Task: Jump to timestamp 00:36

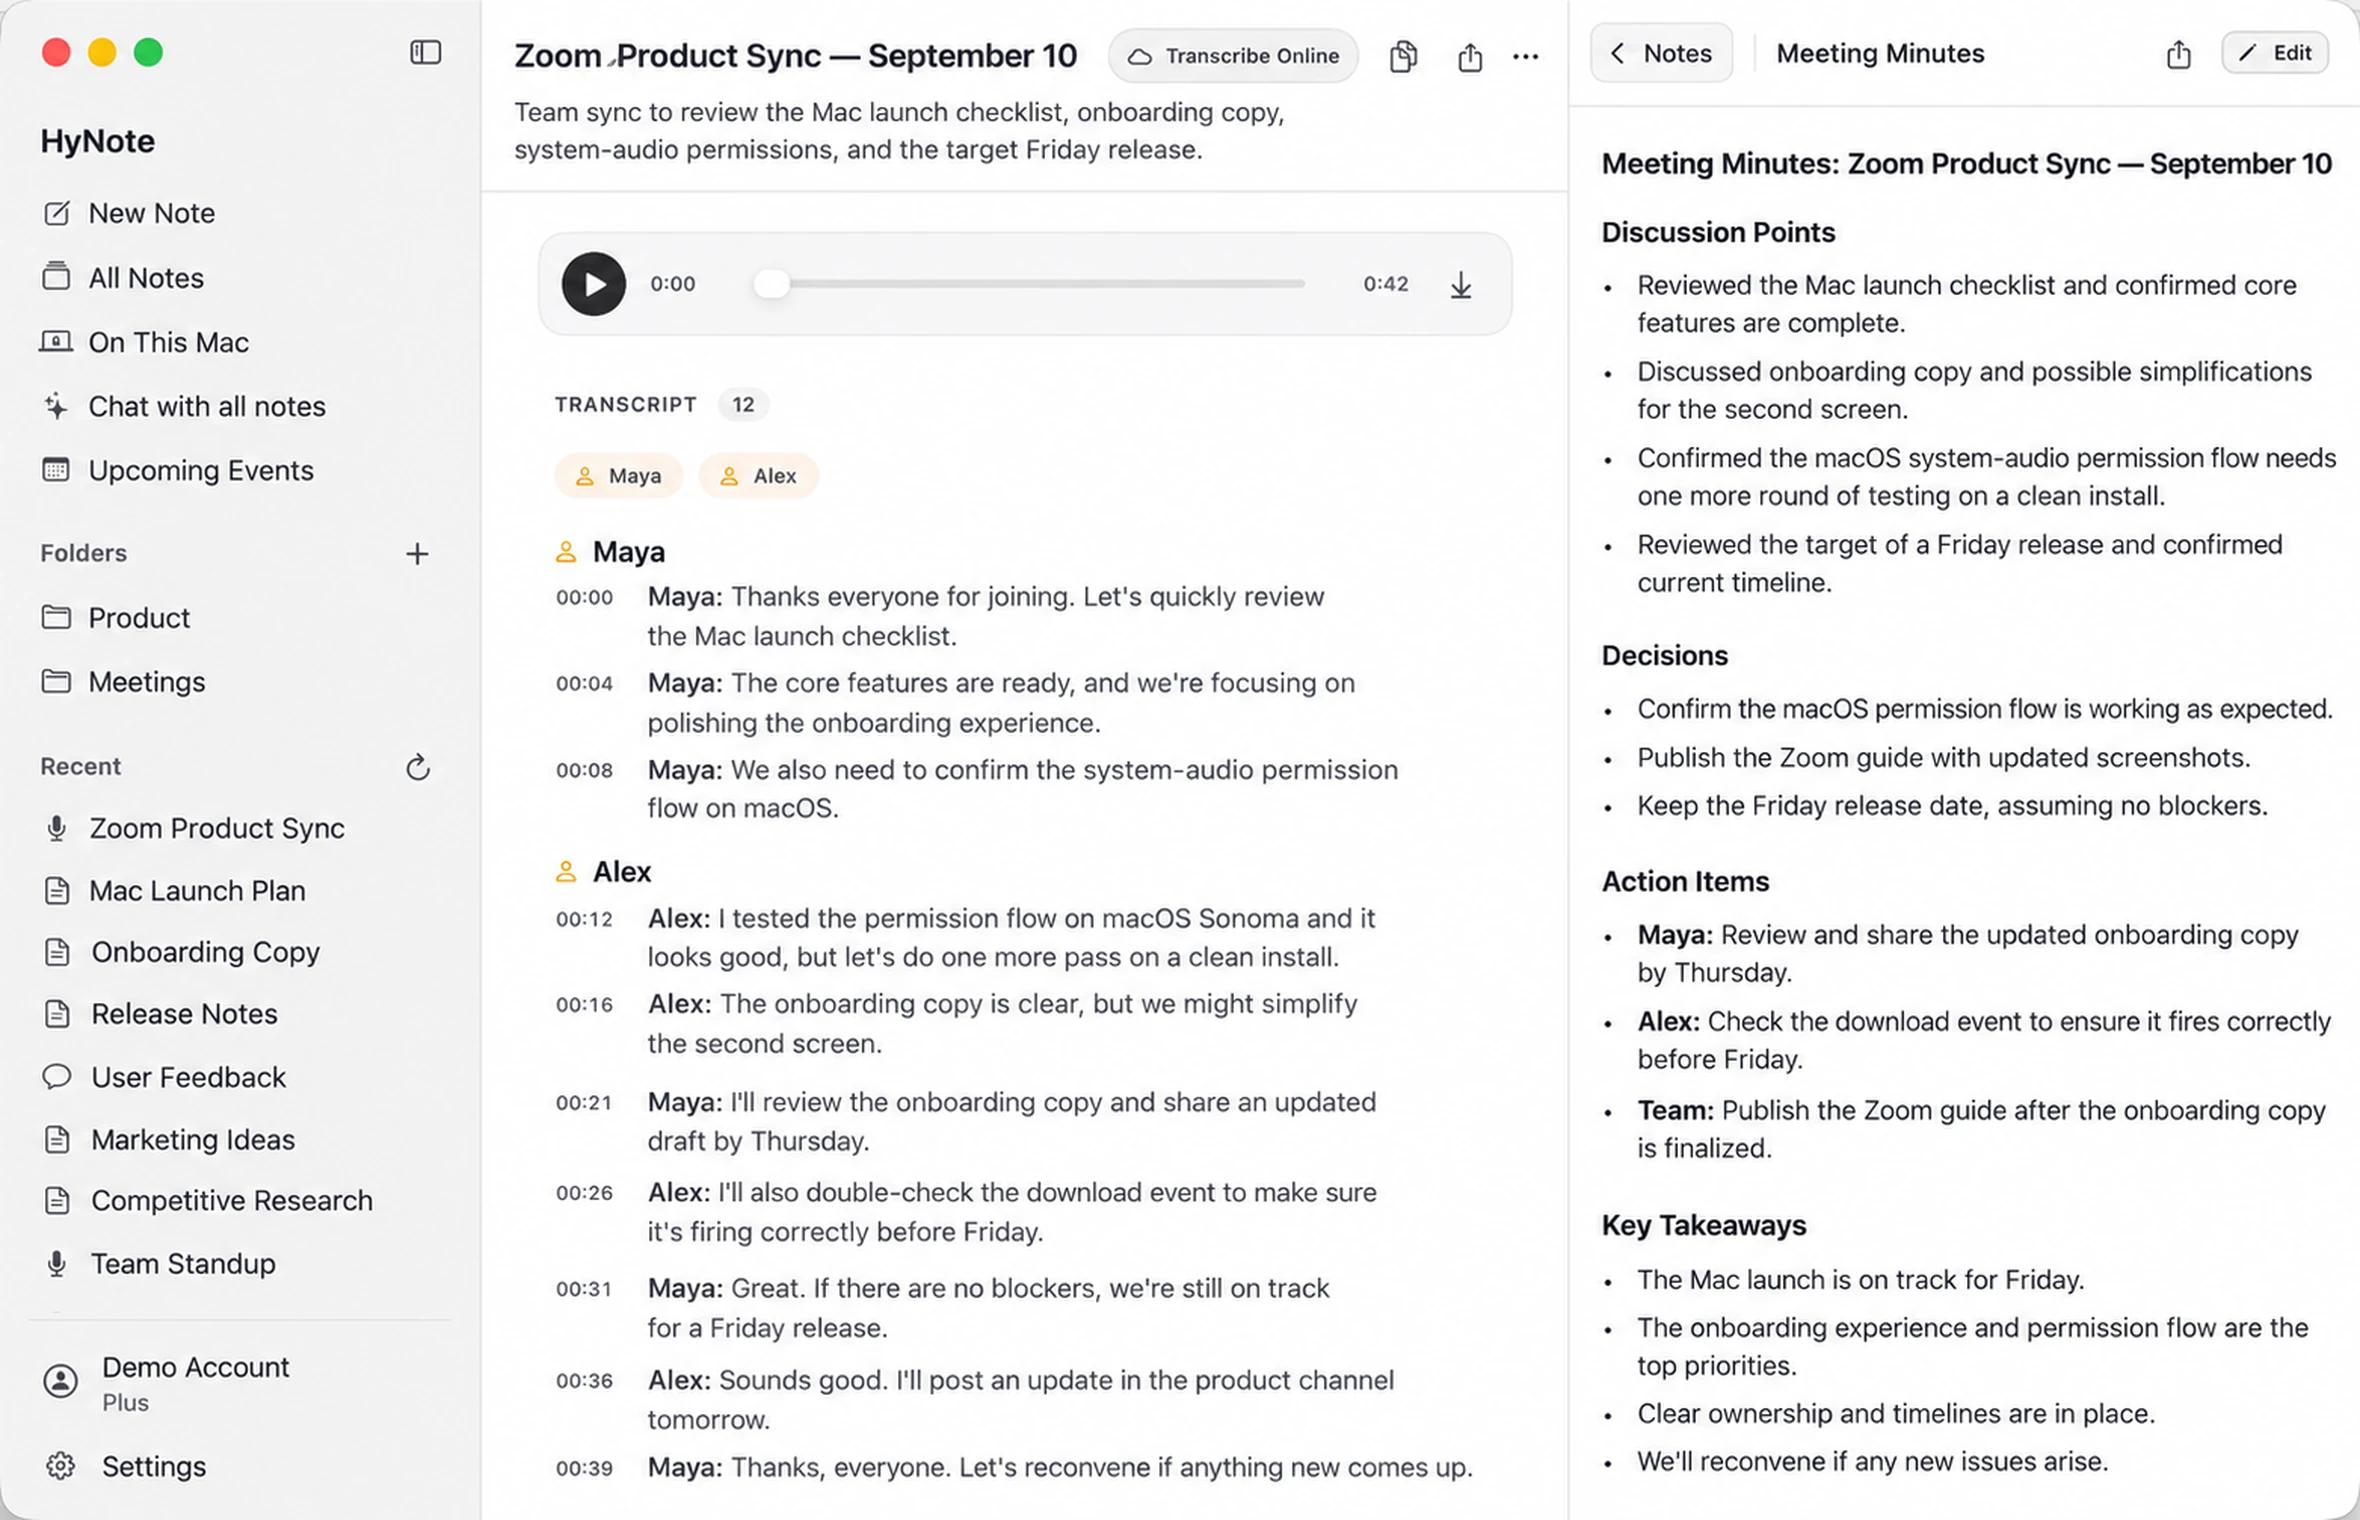Action: [585, 1381]
